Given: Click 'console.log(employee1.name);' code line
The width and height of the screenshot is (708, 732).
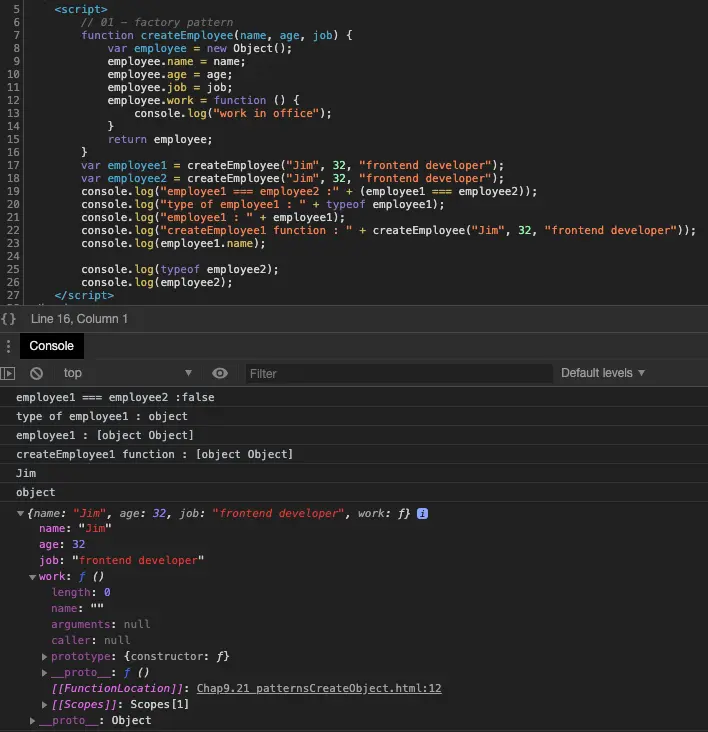Looking at the screenshot, I should coord(173,244).
